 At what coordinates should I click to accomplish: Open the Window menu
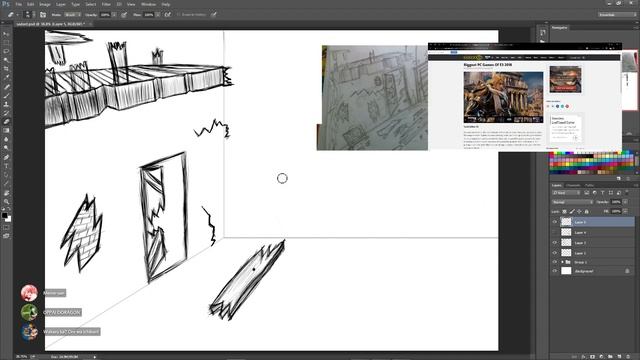tap(148, 4)
